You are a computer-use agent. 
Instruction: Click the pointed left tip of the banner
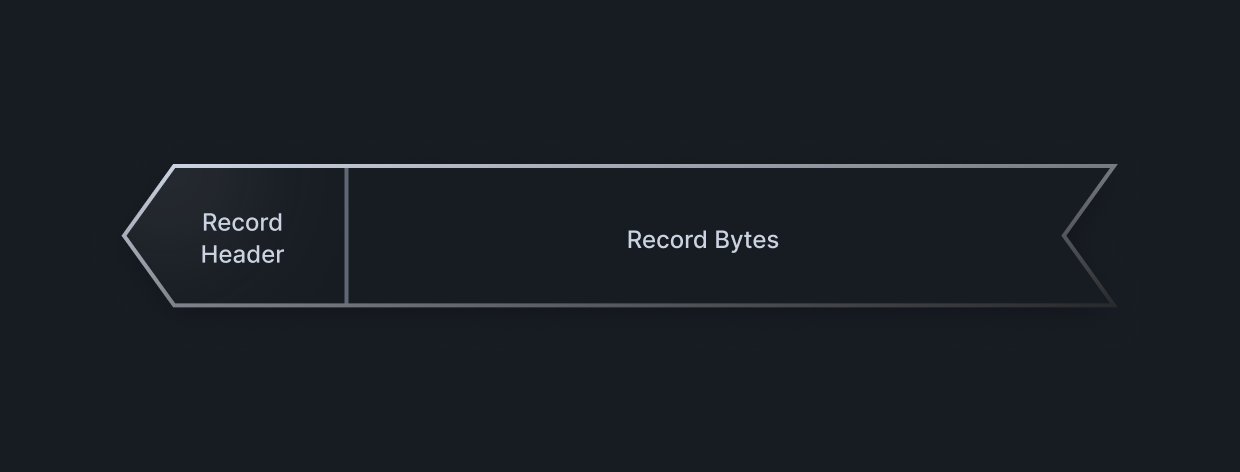125,236
